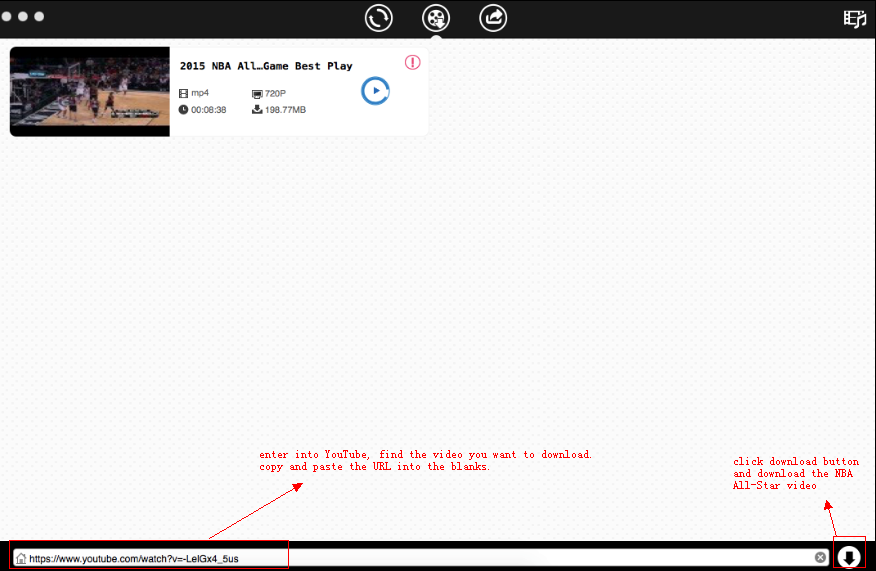Close the window with first traffic light
The image size is (876, 571).
[x=7, y=16]
